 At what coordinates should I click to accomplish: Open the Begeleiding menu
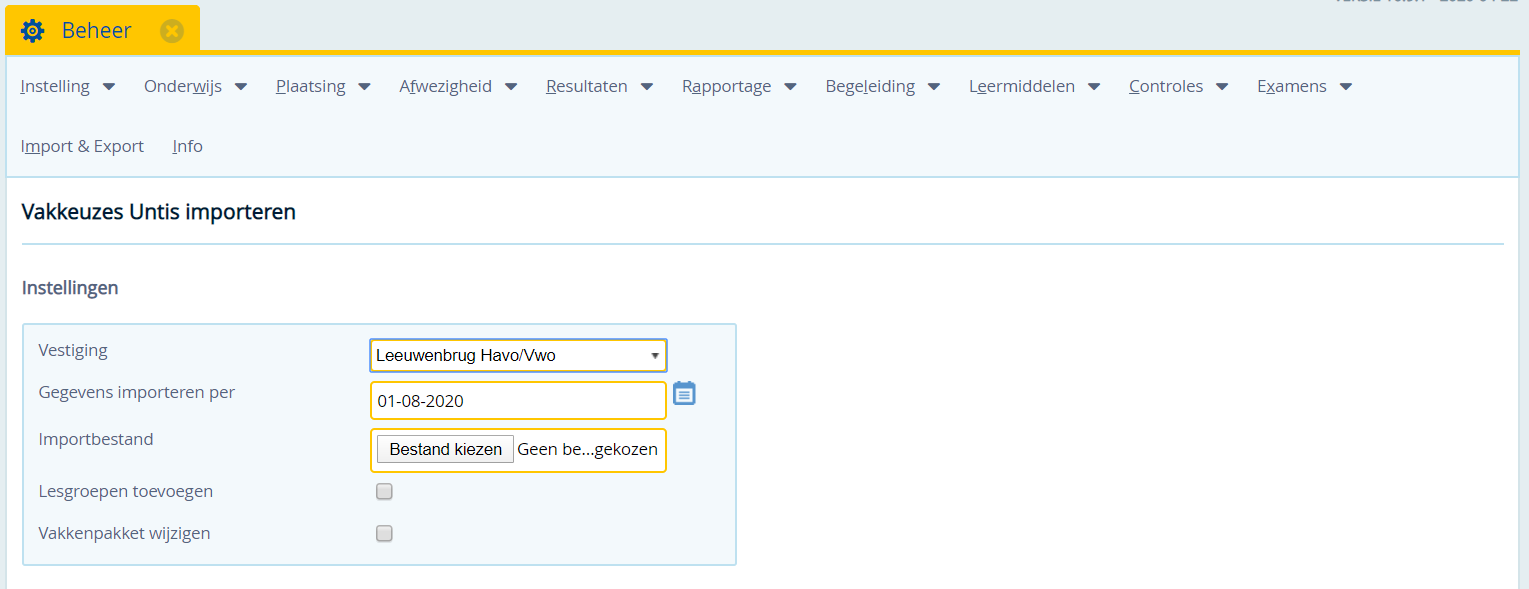883,86
